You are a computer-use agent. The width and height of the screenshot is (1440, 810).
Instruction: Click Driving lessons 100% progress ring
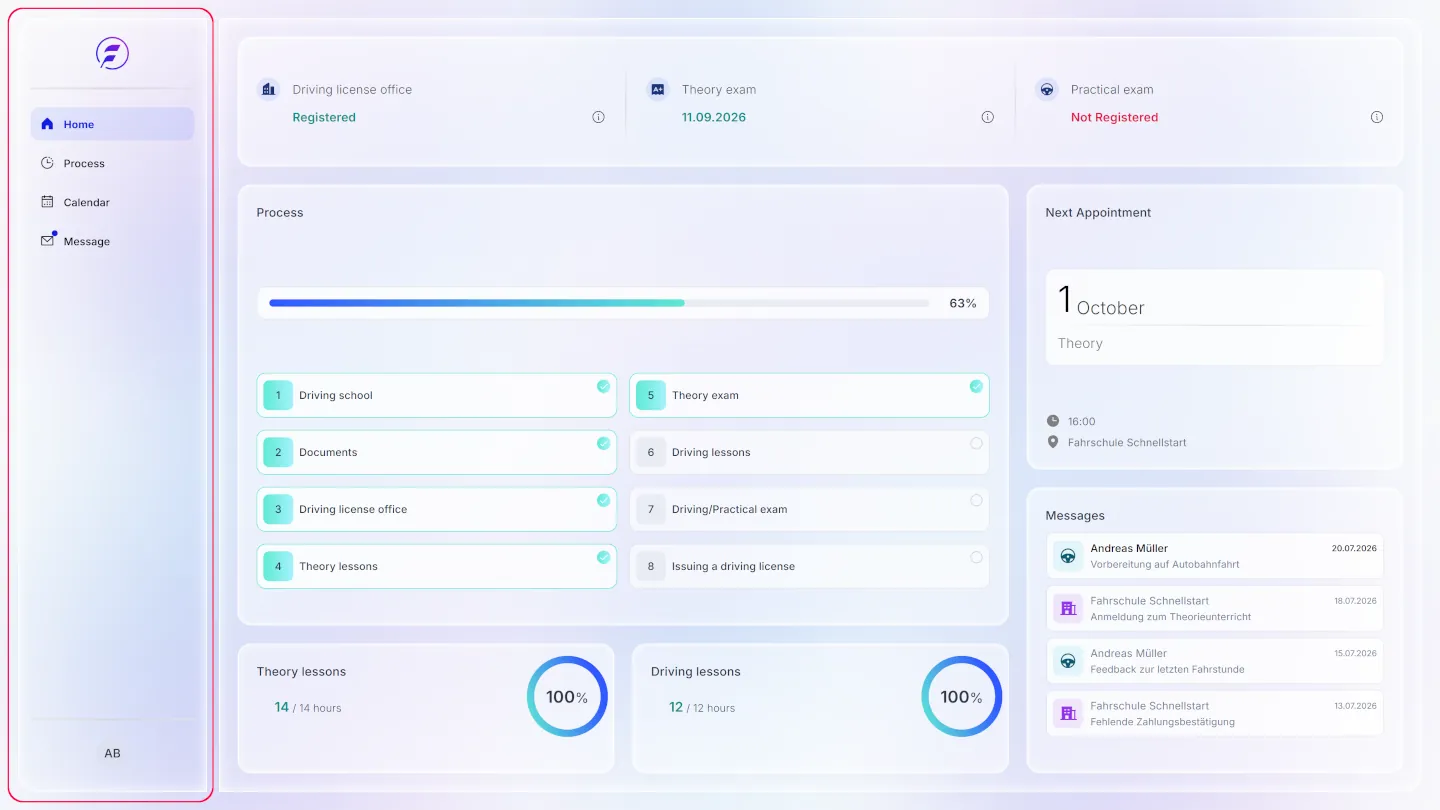click(961, 697)
